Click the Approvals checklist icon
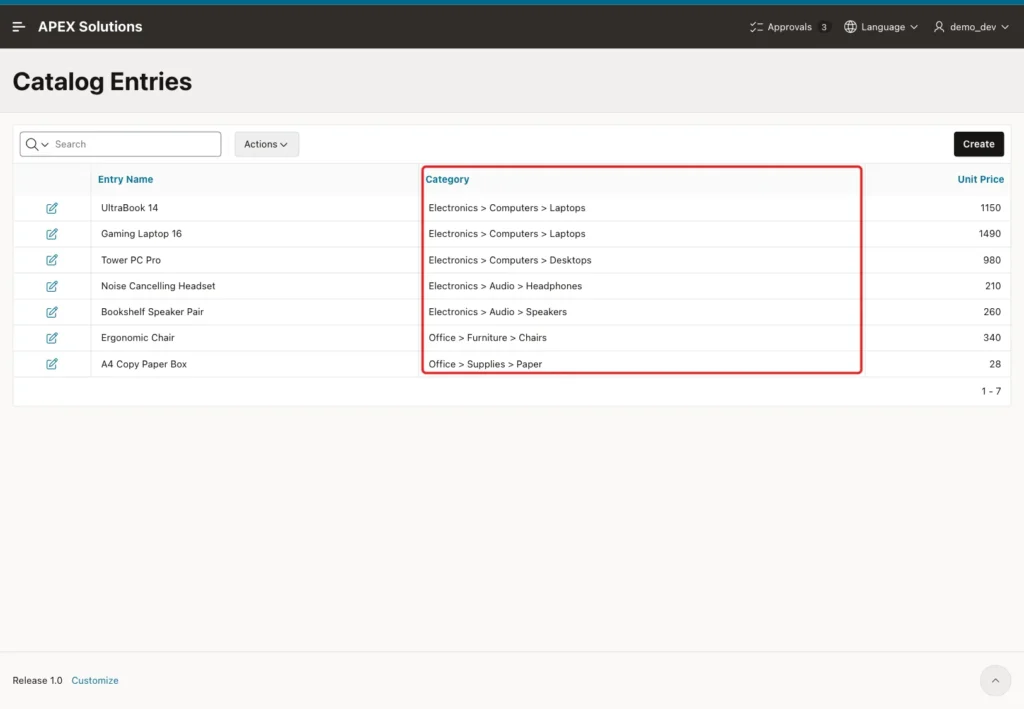 pyautogui.click(x=756, y=27)
